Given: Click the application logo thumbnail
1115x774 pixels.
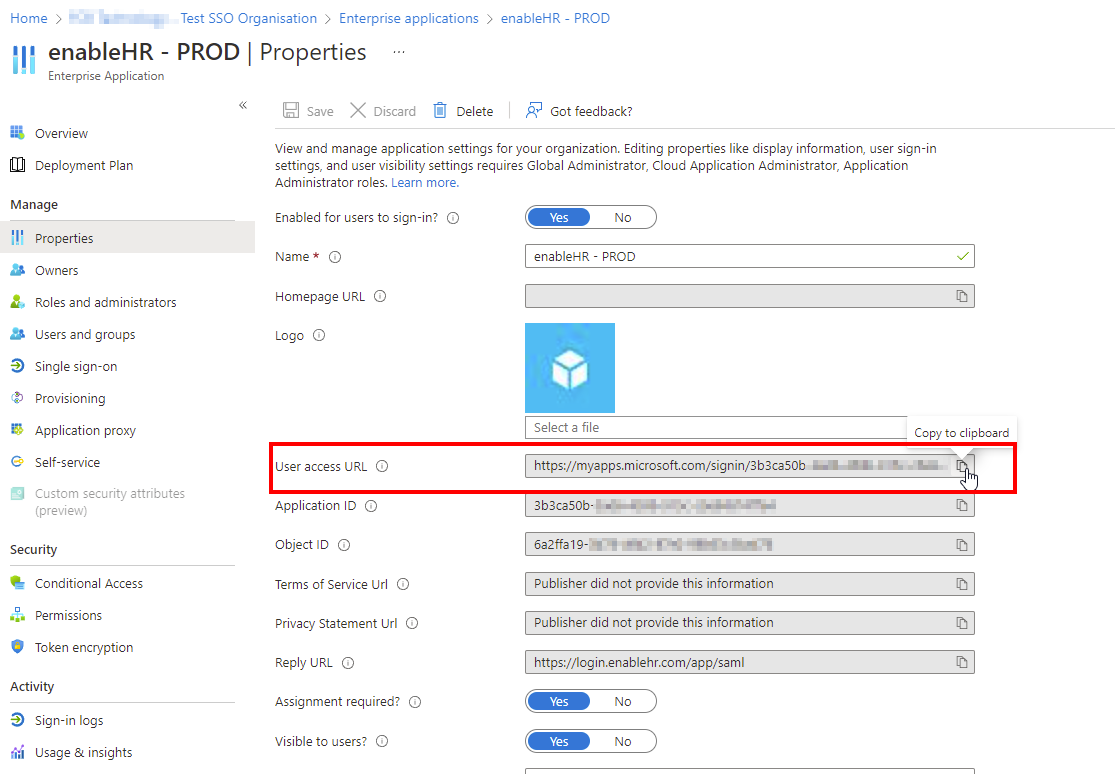Looking at the screenshot, I should [570, 368].
